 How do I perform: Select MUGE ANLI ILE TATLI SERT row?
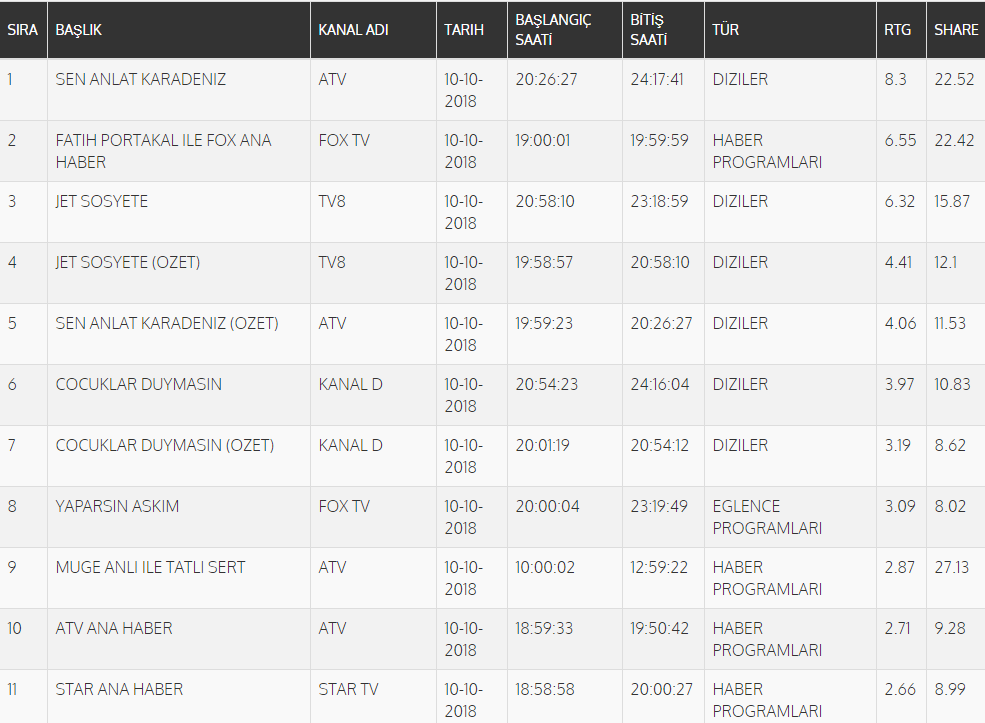(151, 567)
